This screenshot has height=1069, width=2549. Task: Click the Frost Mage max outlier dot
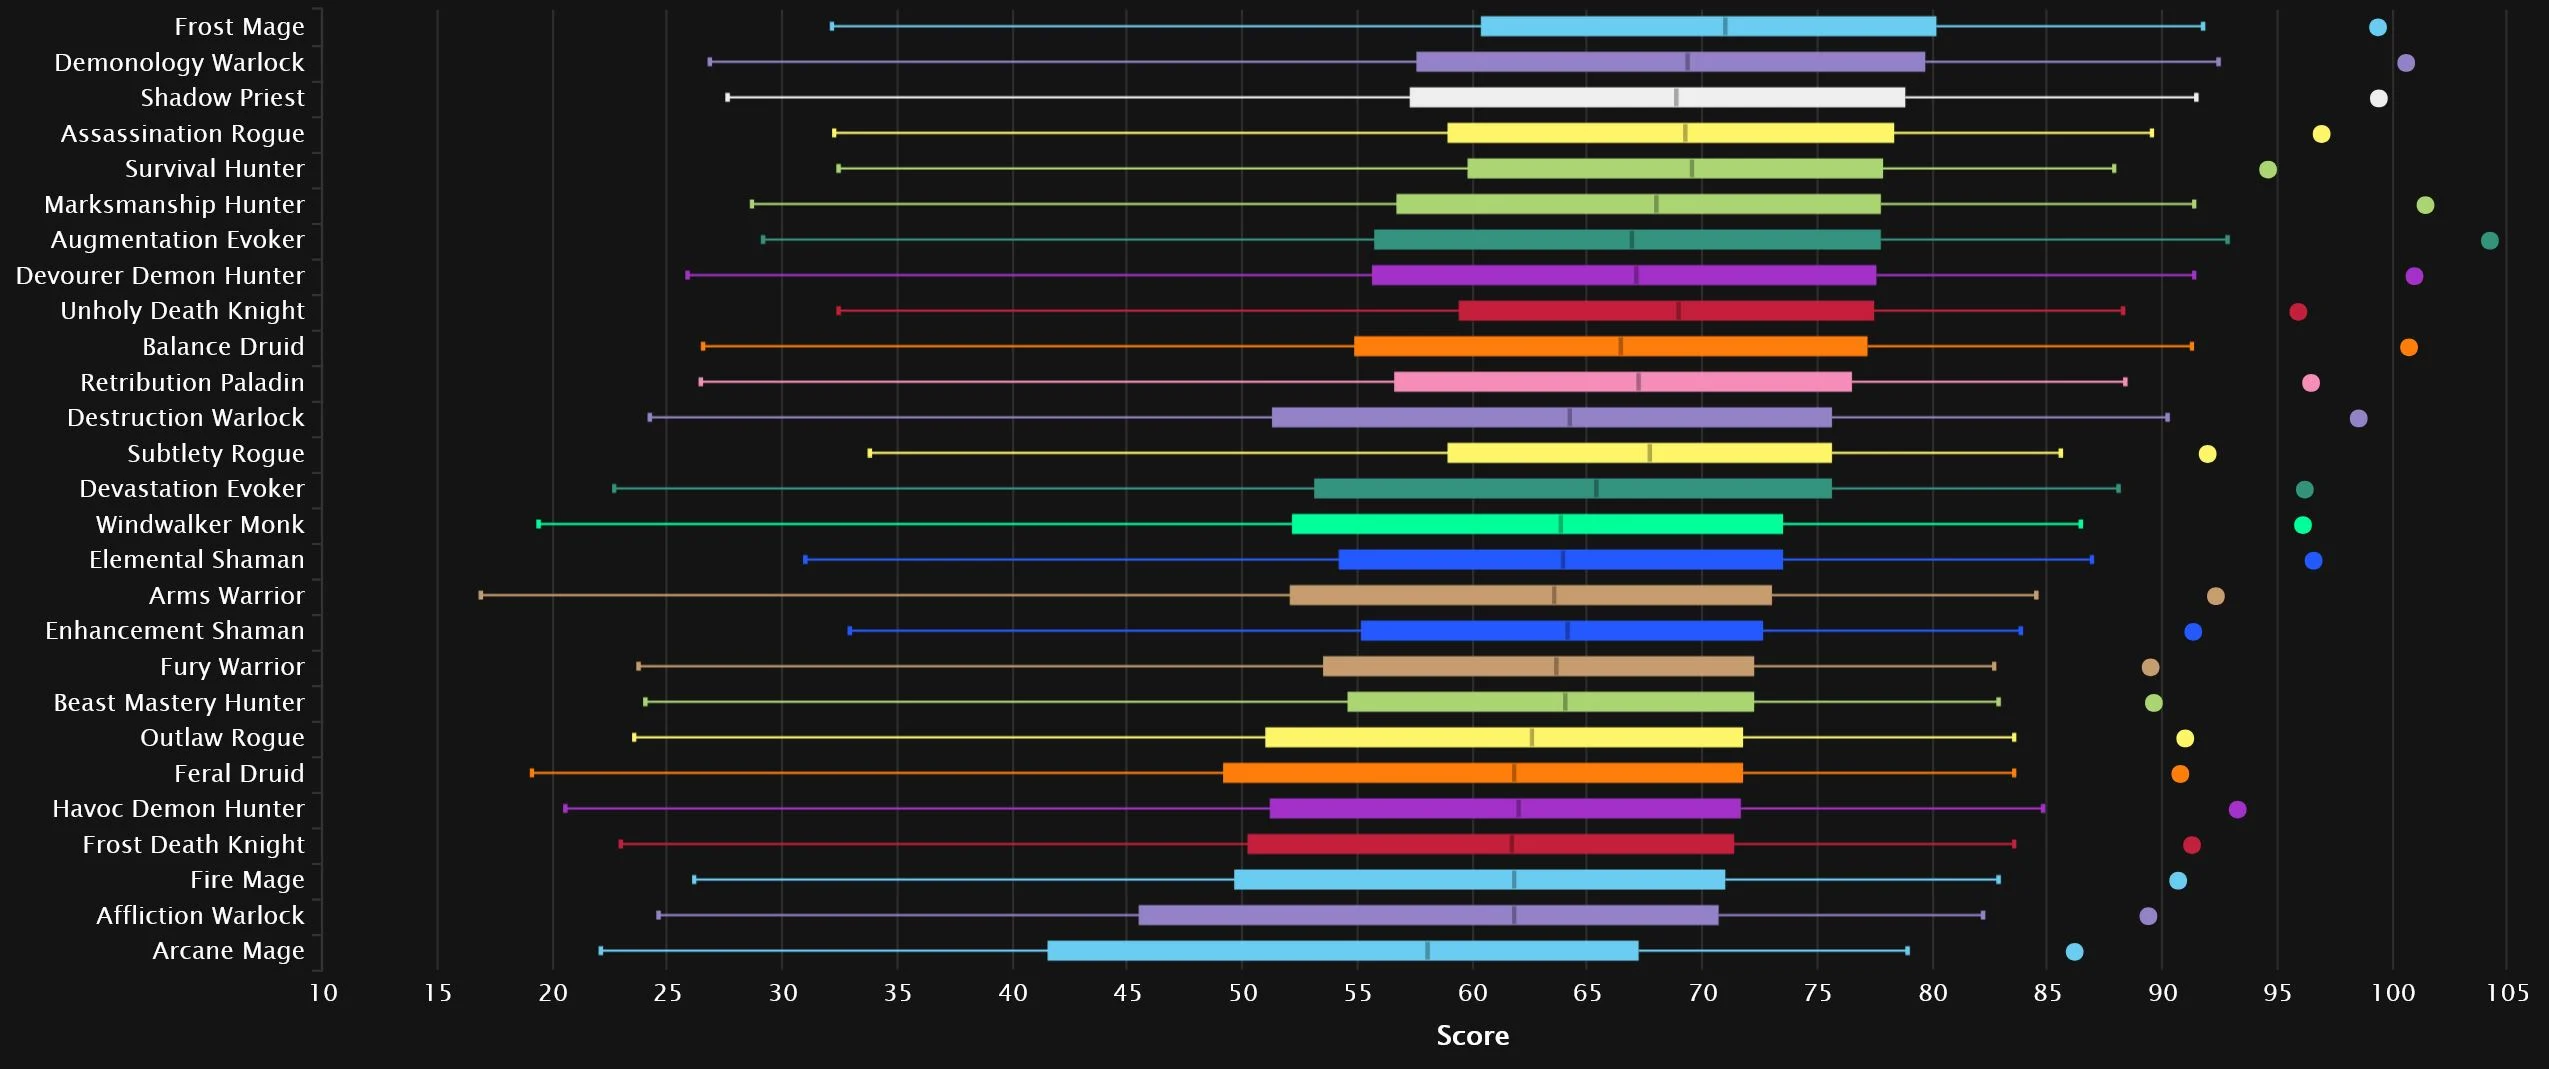click(x=2377, y=27)
